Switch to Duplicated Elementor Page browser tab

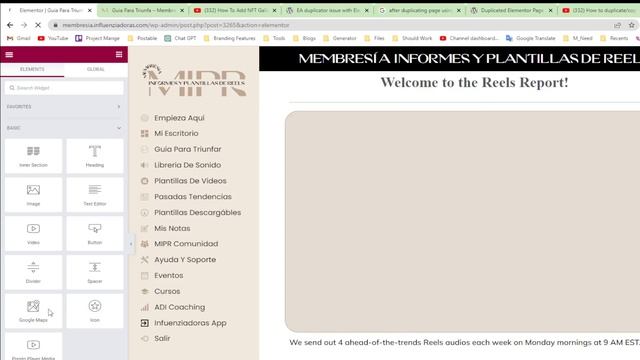coord(511,10)
